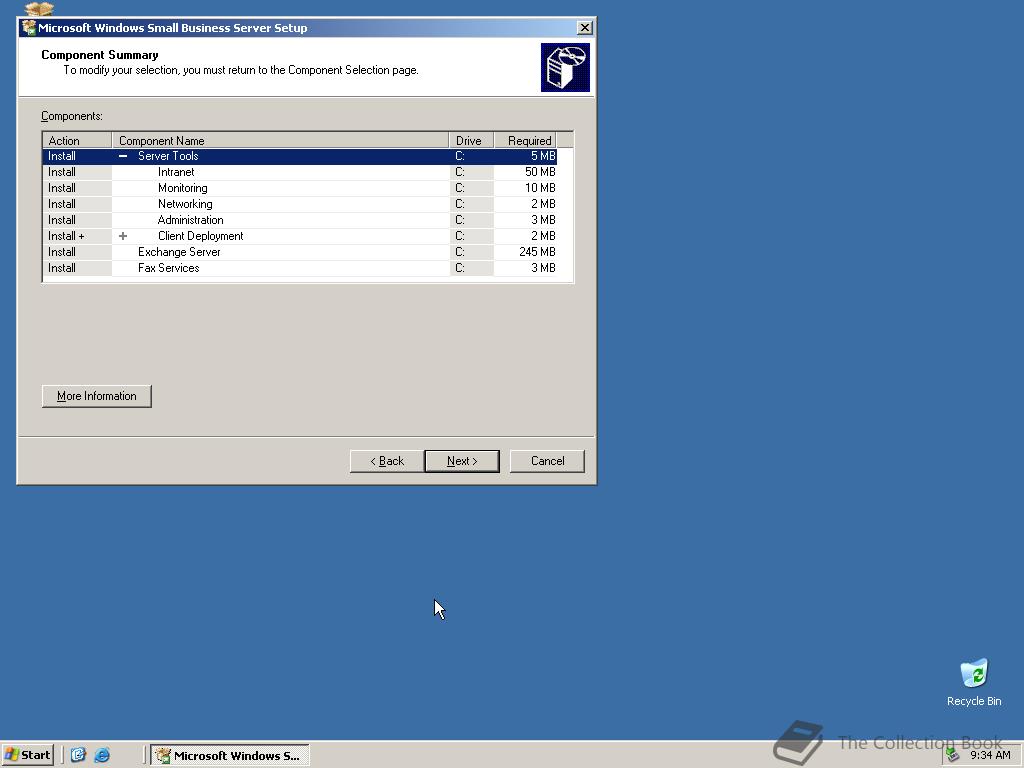Click the 10 MB required value
1024x768 pixels.
pos(540,188)
